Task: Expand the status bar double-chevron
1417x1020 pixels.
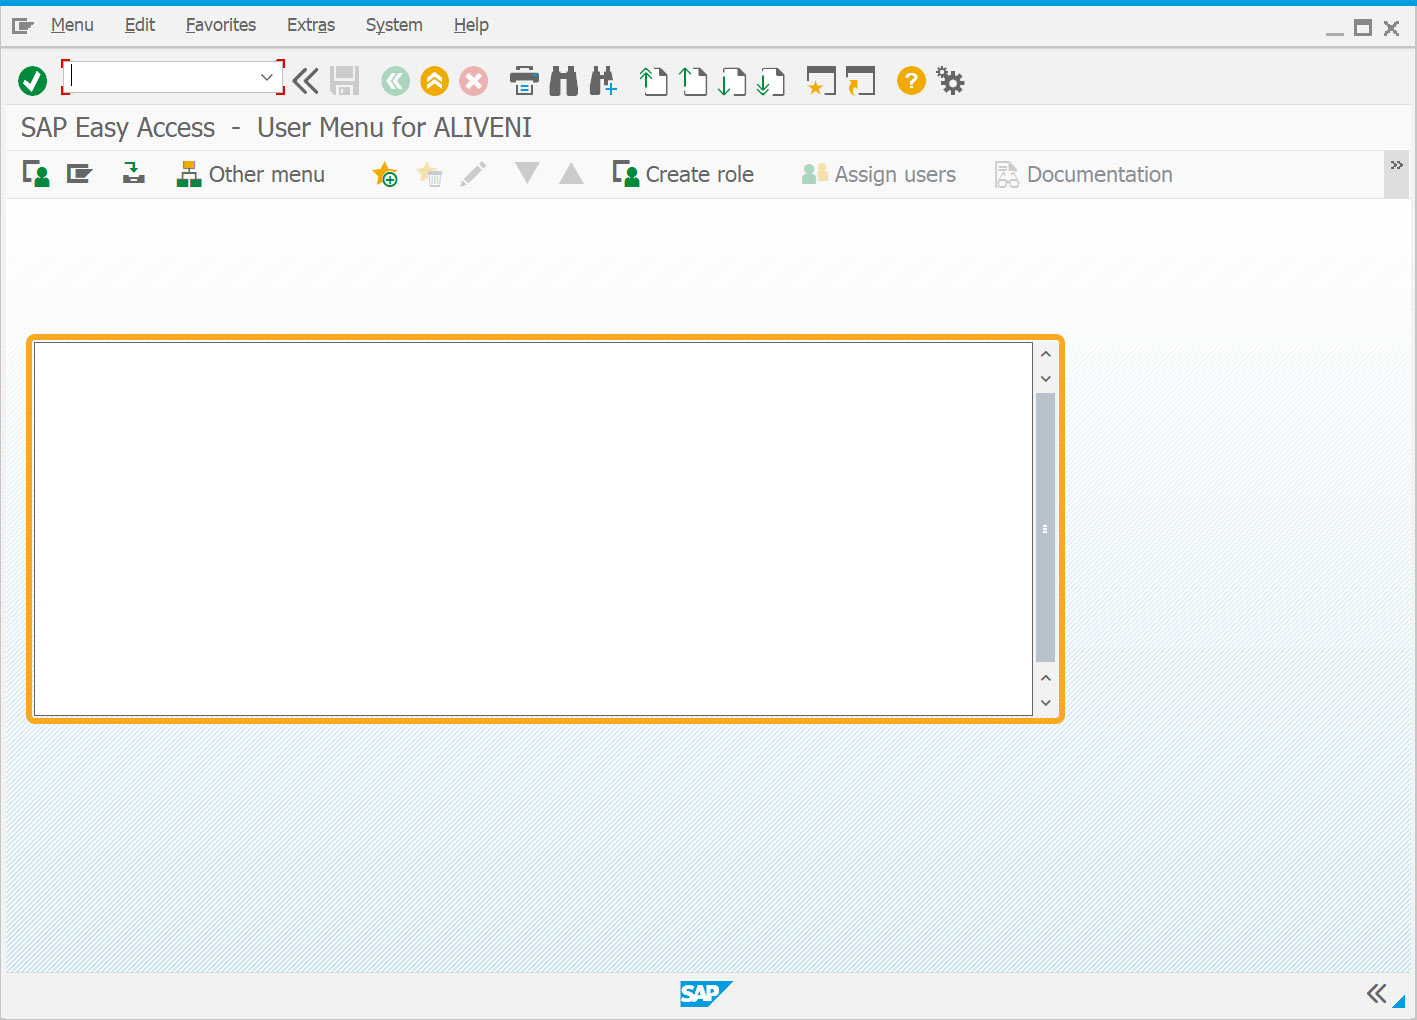Action: click(1377, 993)
